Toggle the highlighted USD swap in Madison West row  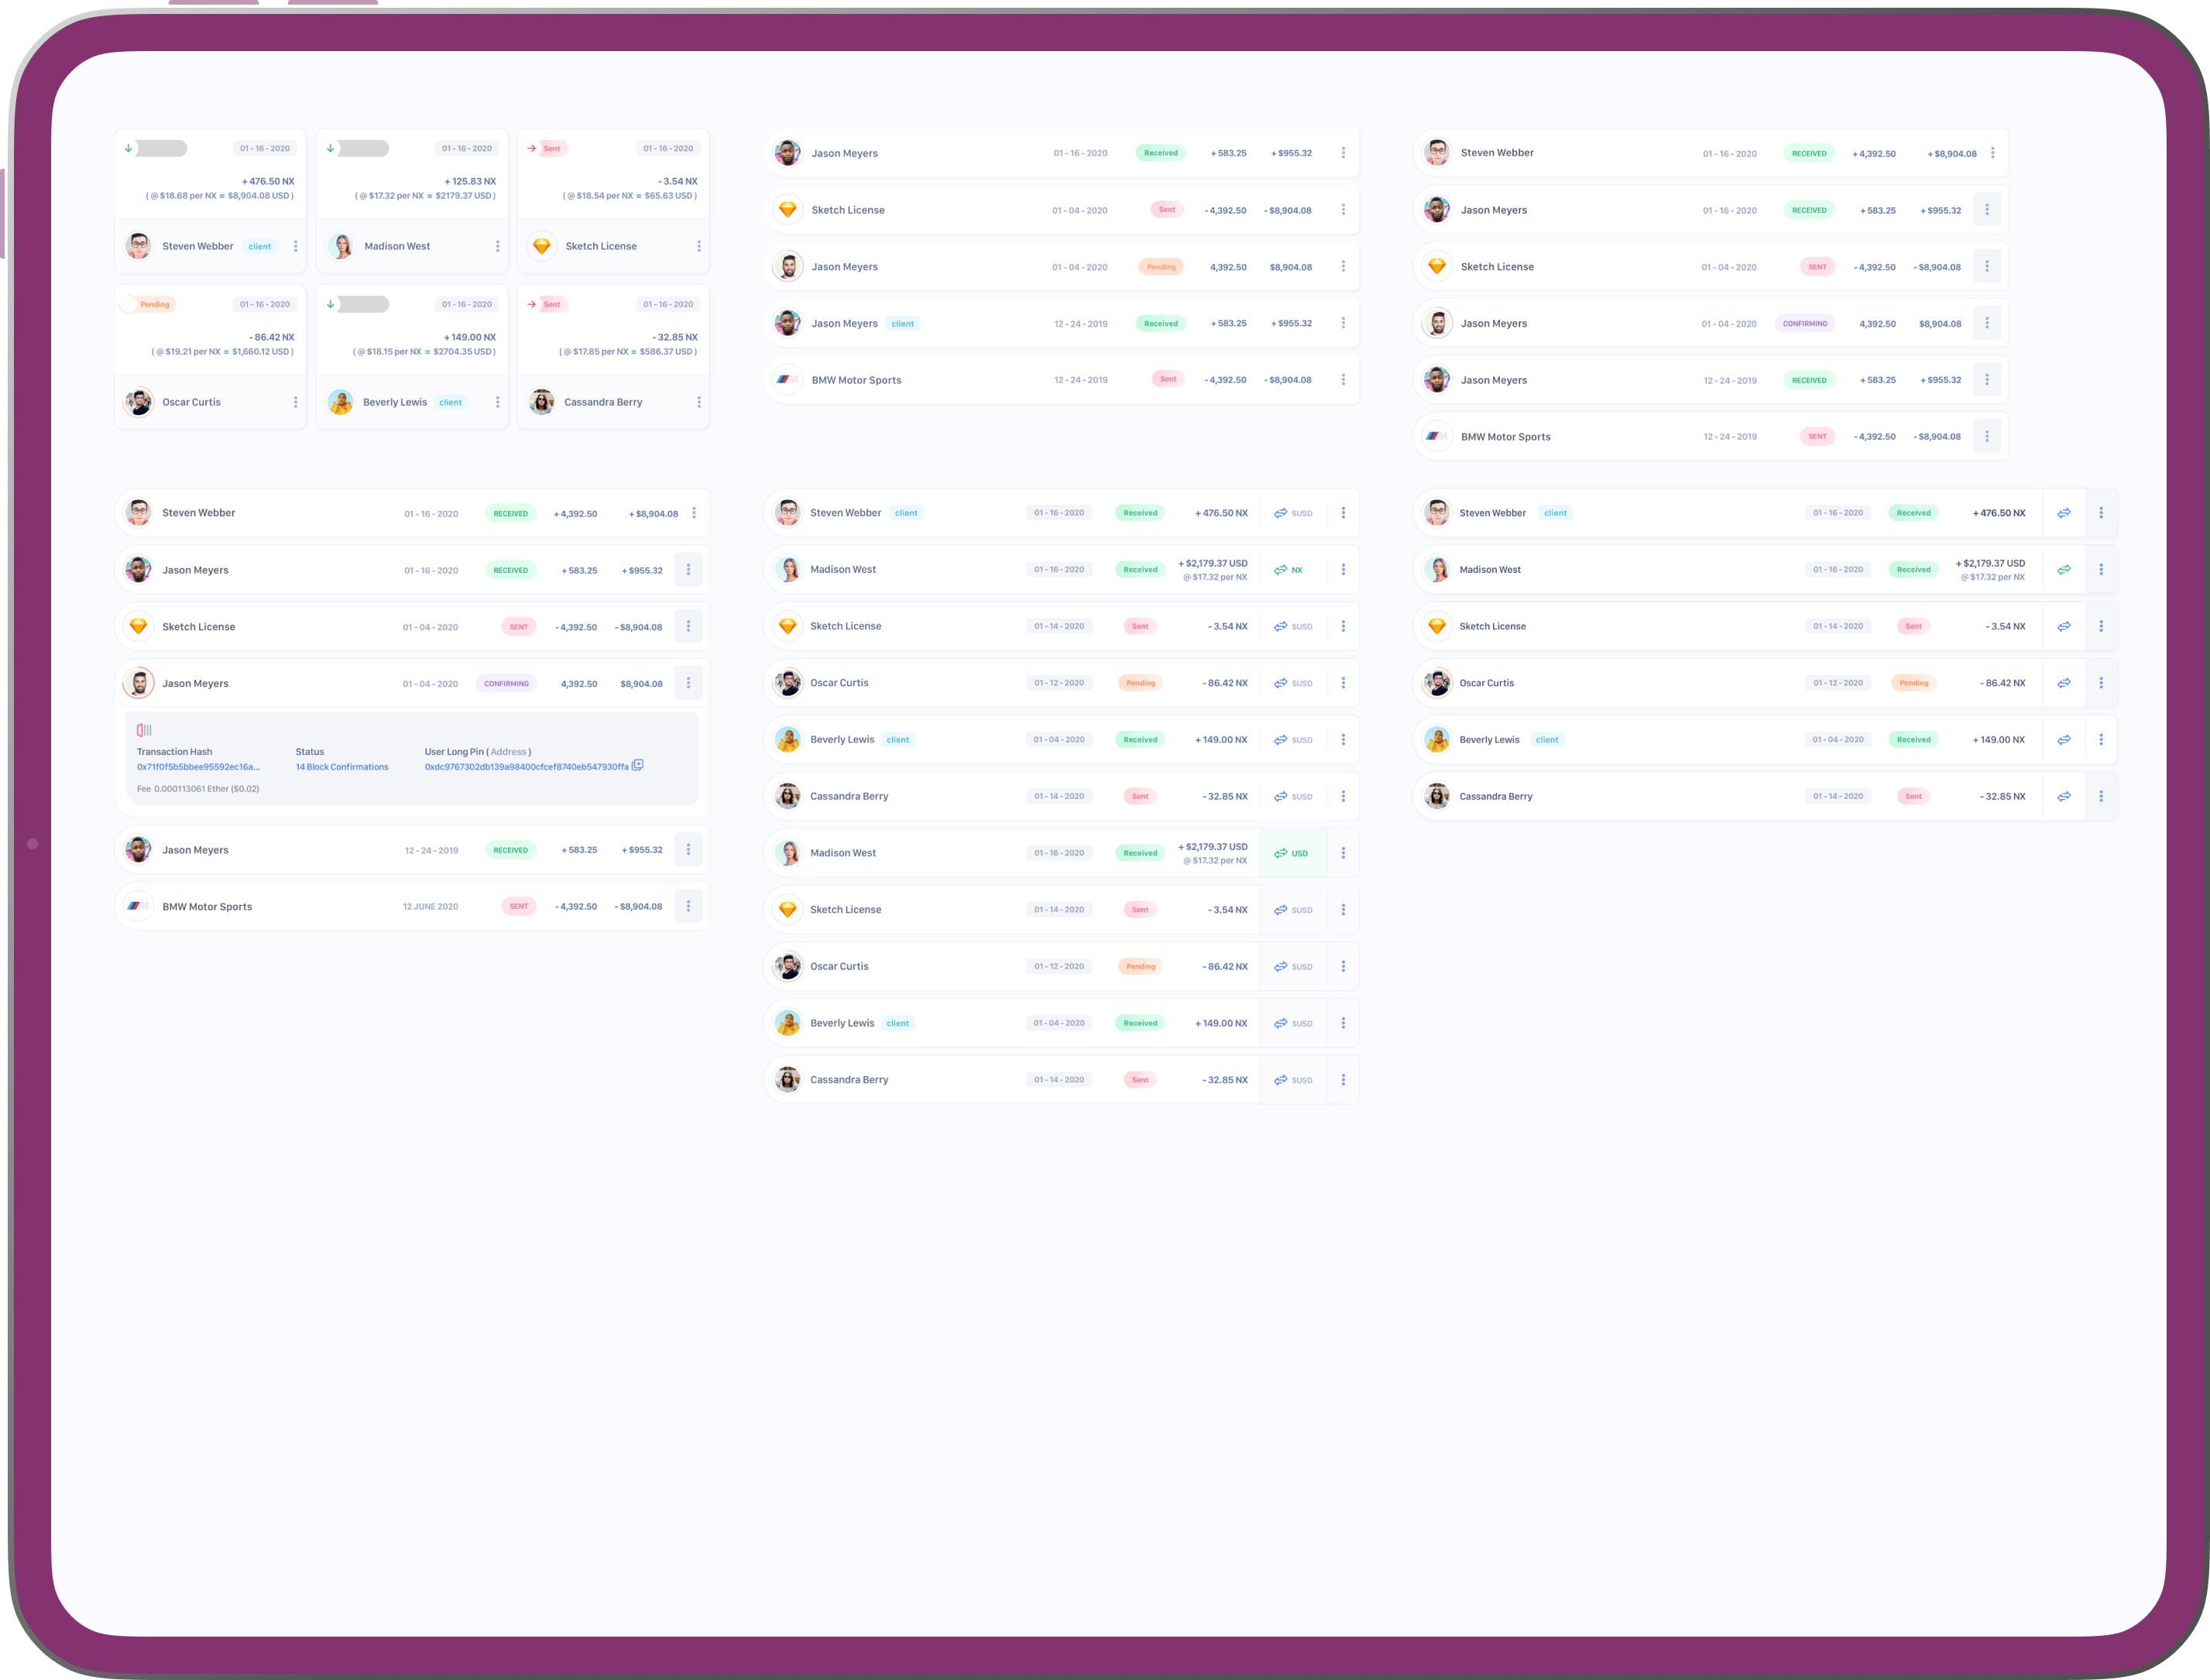(x=1291, y=853)
